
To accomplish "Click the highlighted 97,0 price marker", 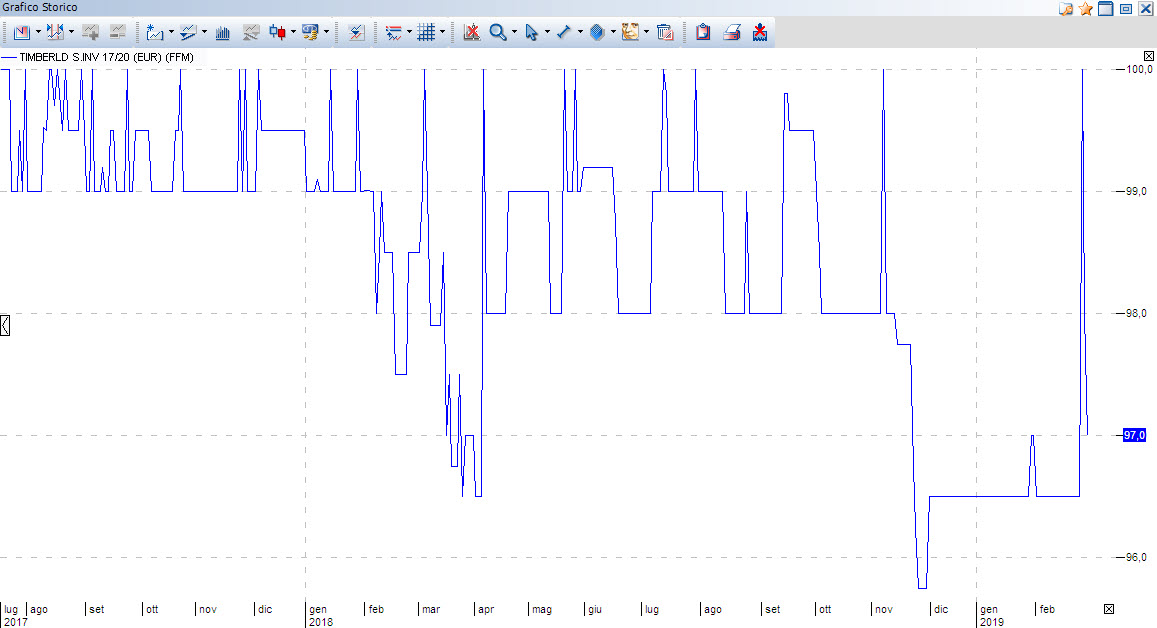I will (1134, 435).
